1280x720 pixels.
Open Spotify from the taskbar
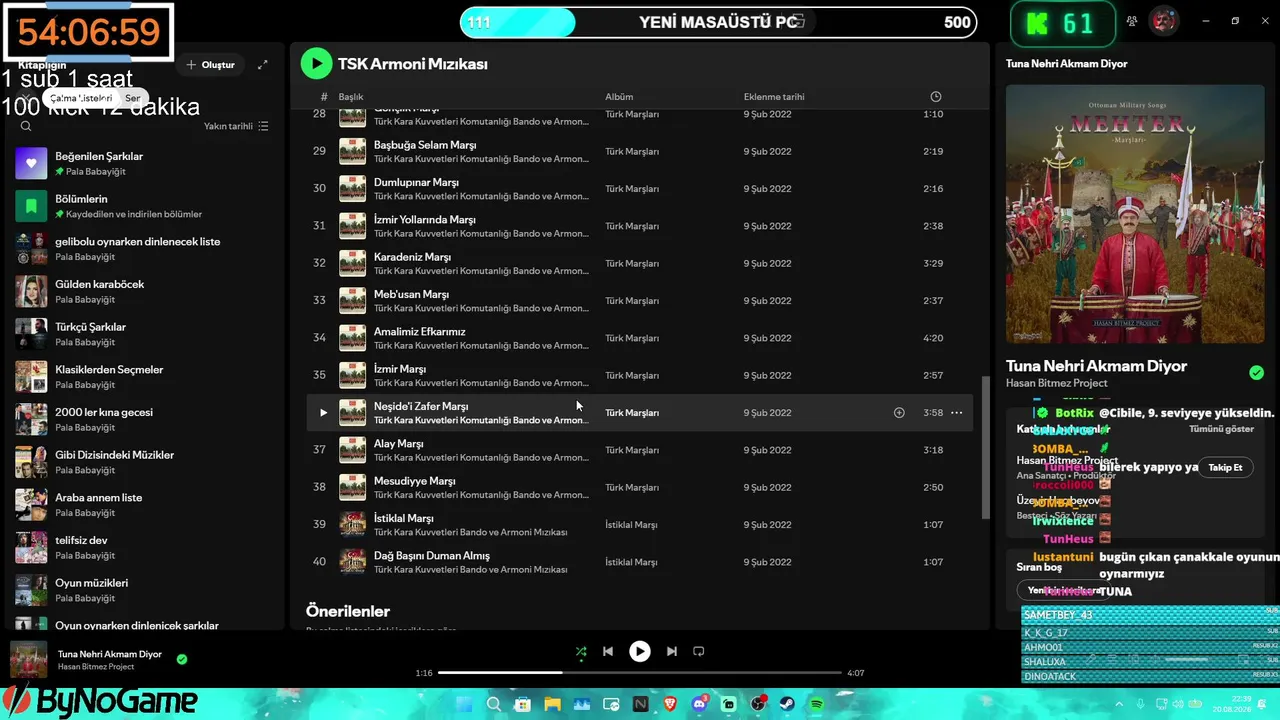(817, 705)
